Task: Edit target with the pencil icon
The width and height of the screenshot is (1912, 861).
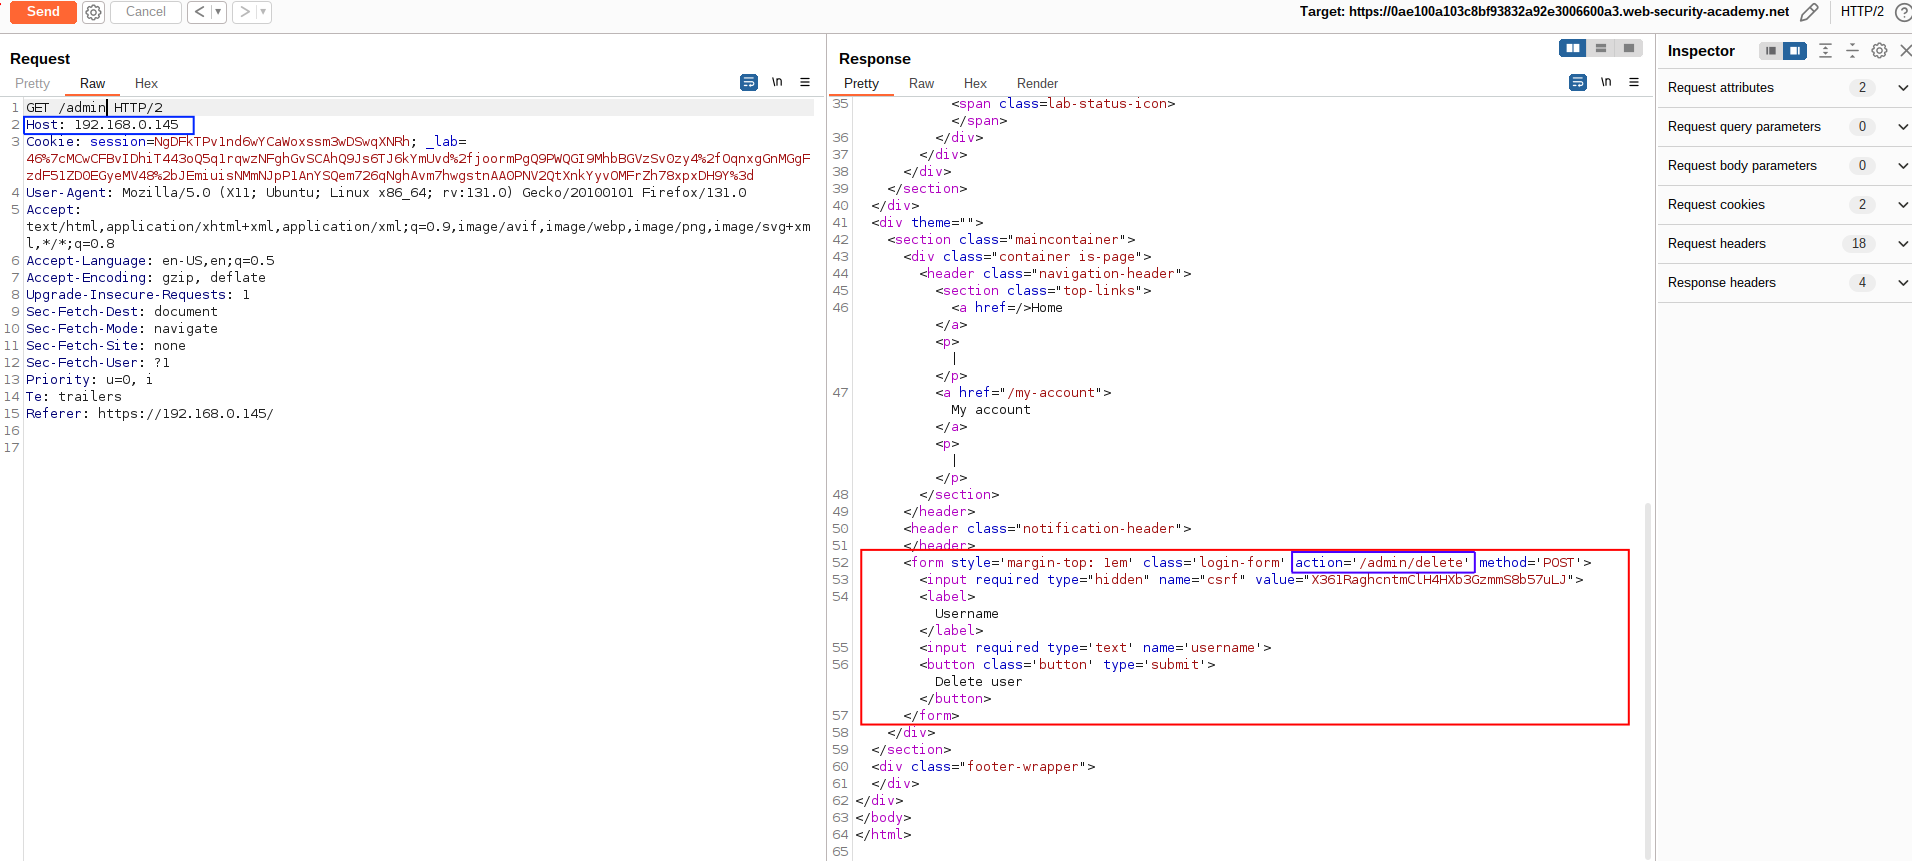Action: 1809,12
